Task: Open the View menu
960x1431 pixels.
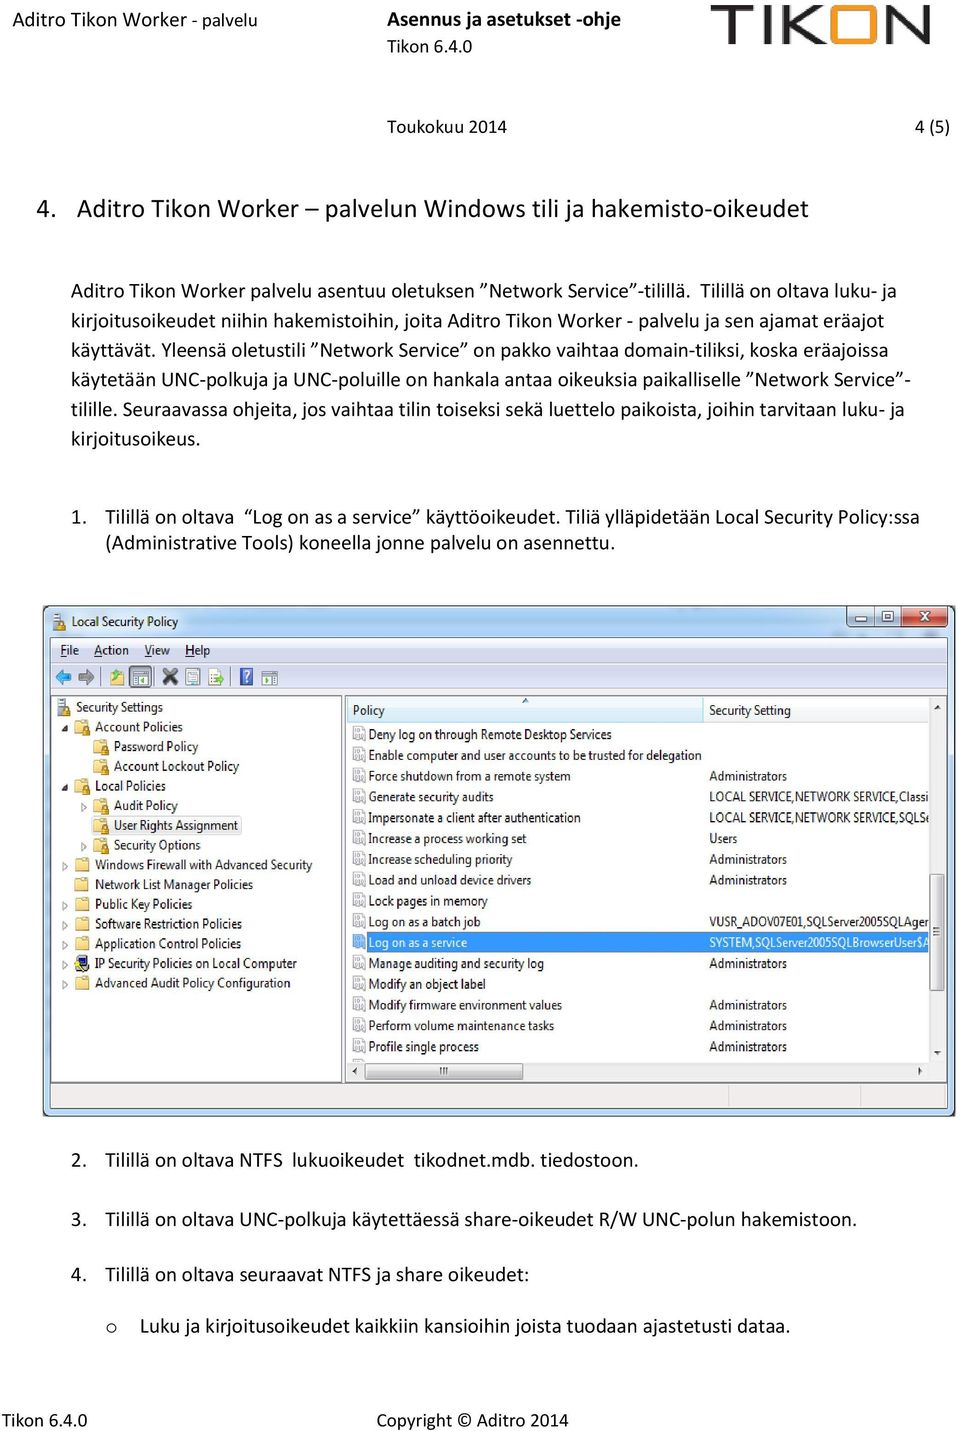Action: (x=157, y=650)
